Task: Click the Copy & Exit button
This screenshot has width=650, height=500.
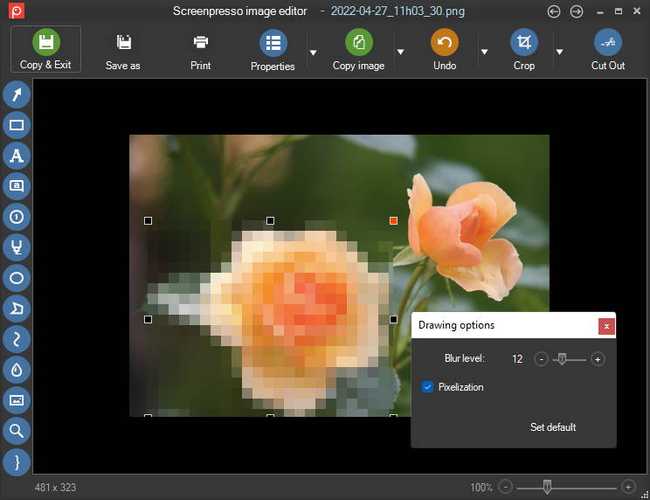Action: (45, 50)
